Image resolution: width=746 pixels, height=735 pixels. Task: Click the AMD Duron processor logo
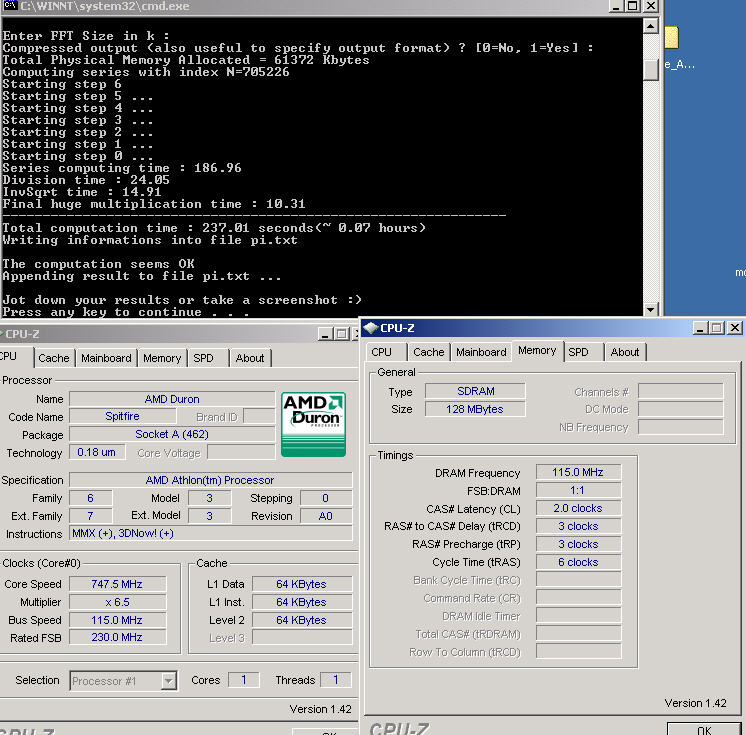coord(313,424)
